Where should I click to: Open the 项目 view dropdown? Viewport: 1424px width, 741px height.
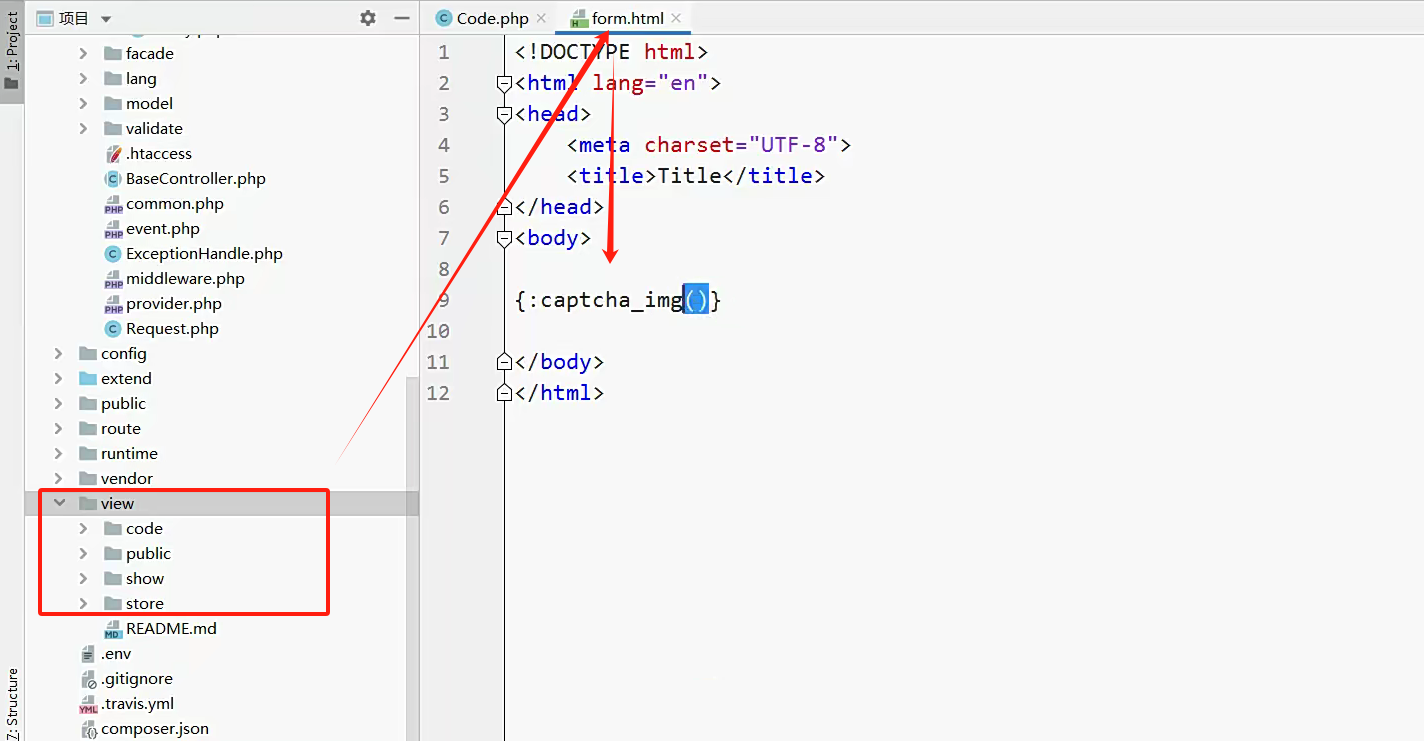point(105,17)
